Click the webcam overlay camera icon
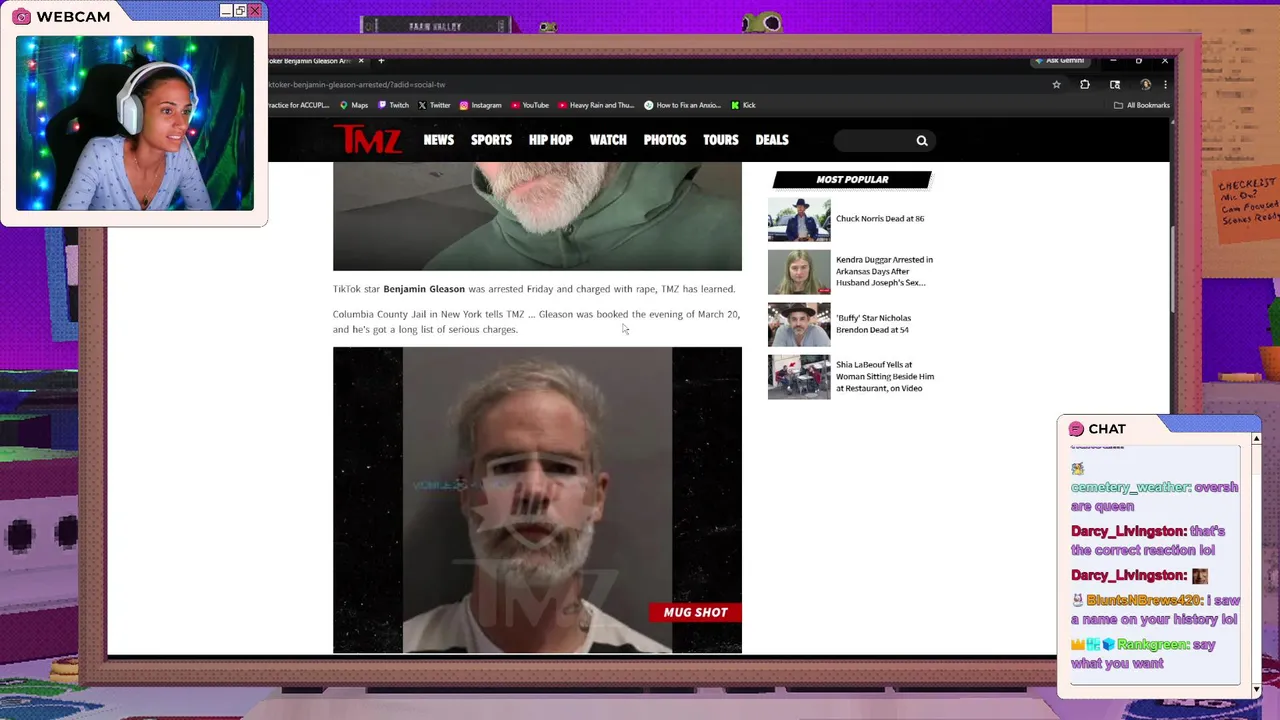The image size is (1280, 720). coord(21,17)
